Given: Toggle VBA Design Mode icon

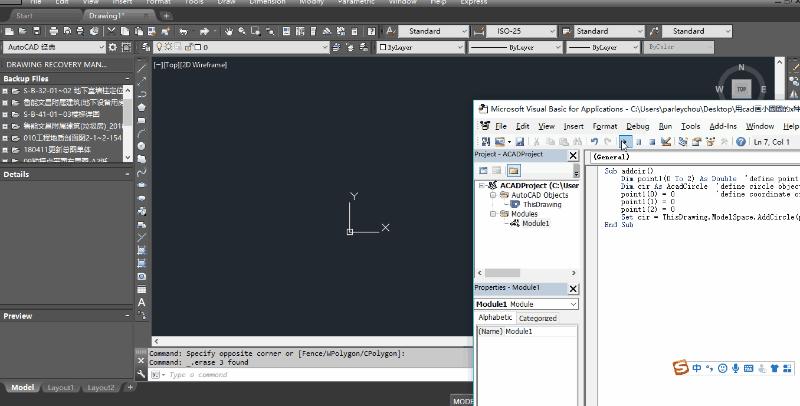Looking at the screenshot, I should tap(666, 142).
